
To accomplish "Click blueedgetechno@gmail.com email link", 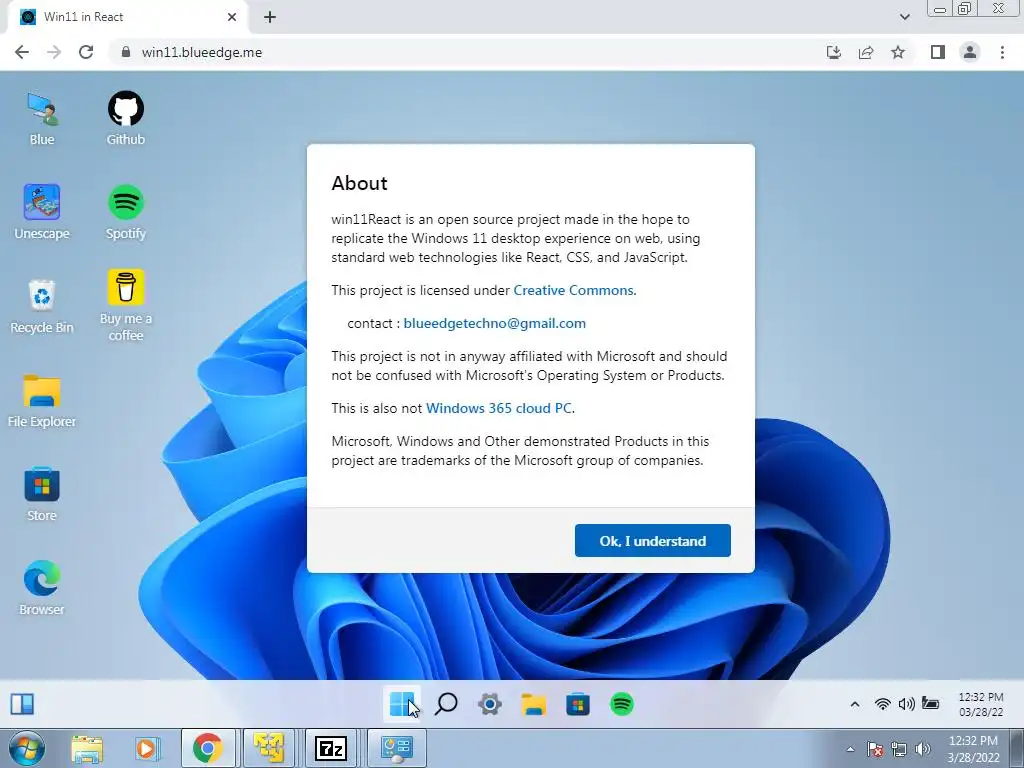I will click(x=494, y=323).
